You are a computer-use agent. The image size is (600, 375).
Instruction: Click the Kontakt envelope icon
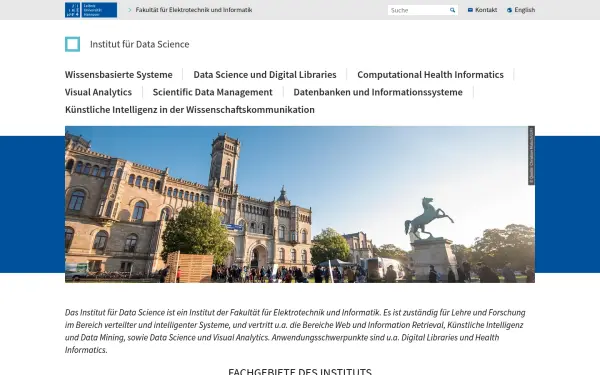[470, 10]
